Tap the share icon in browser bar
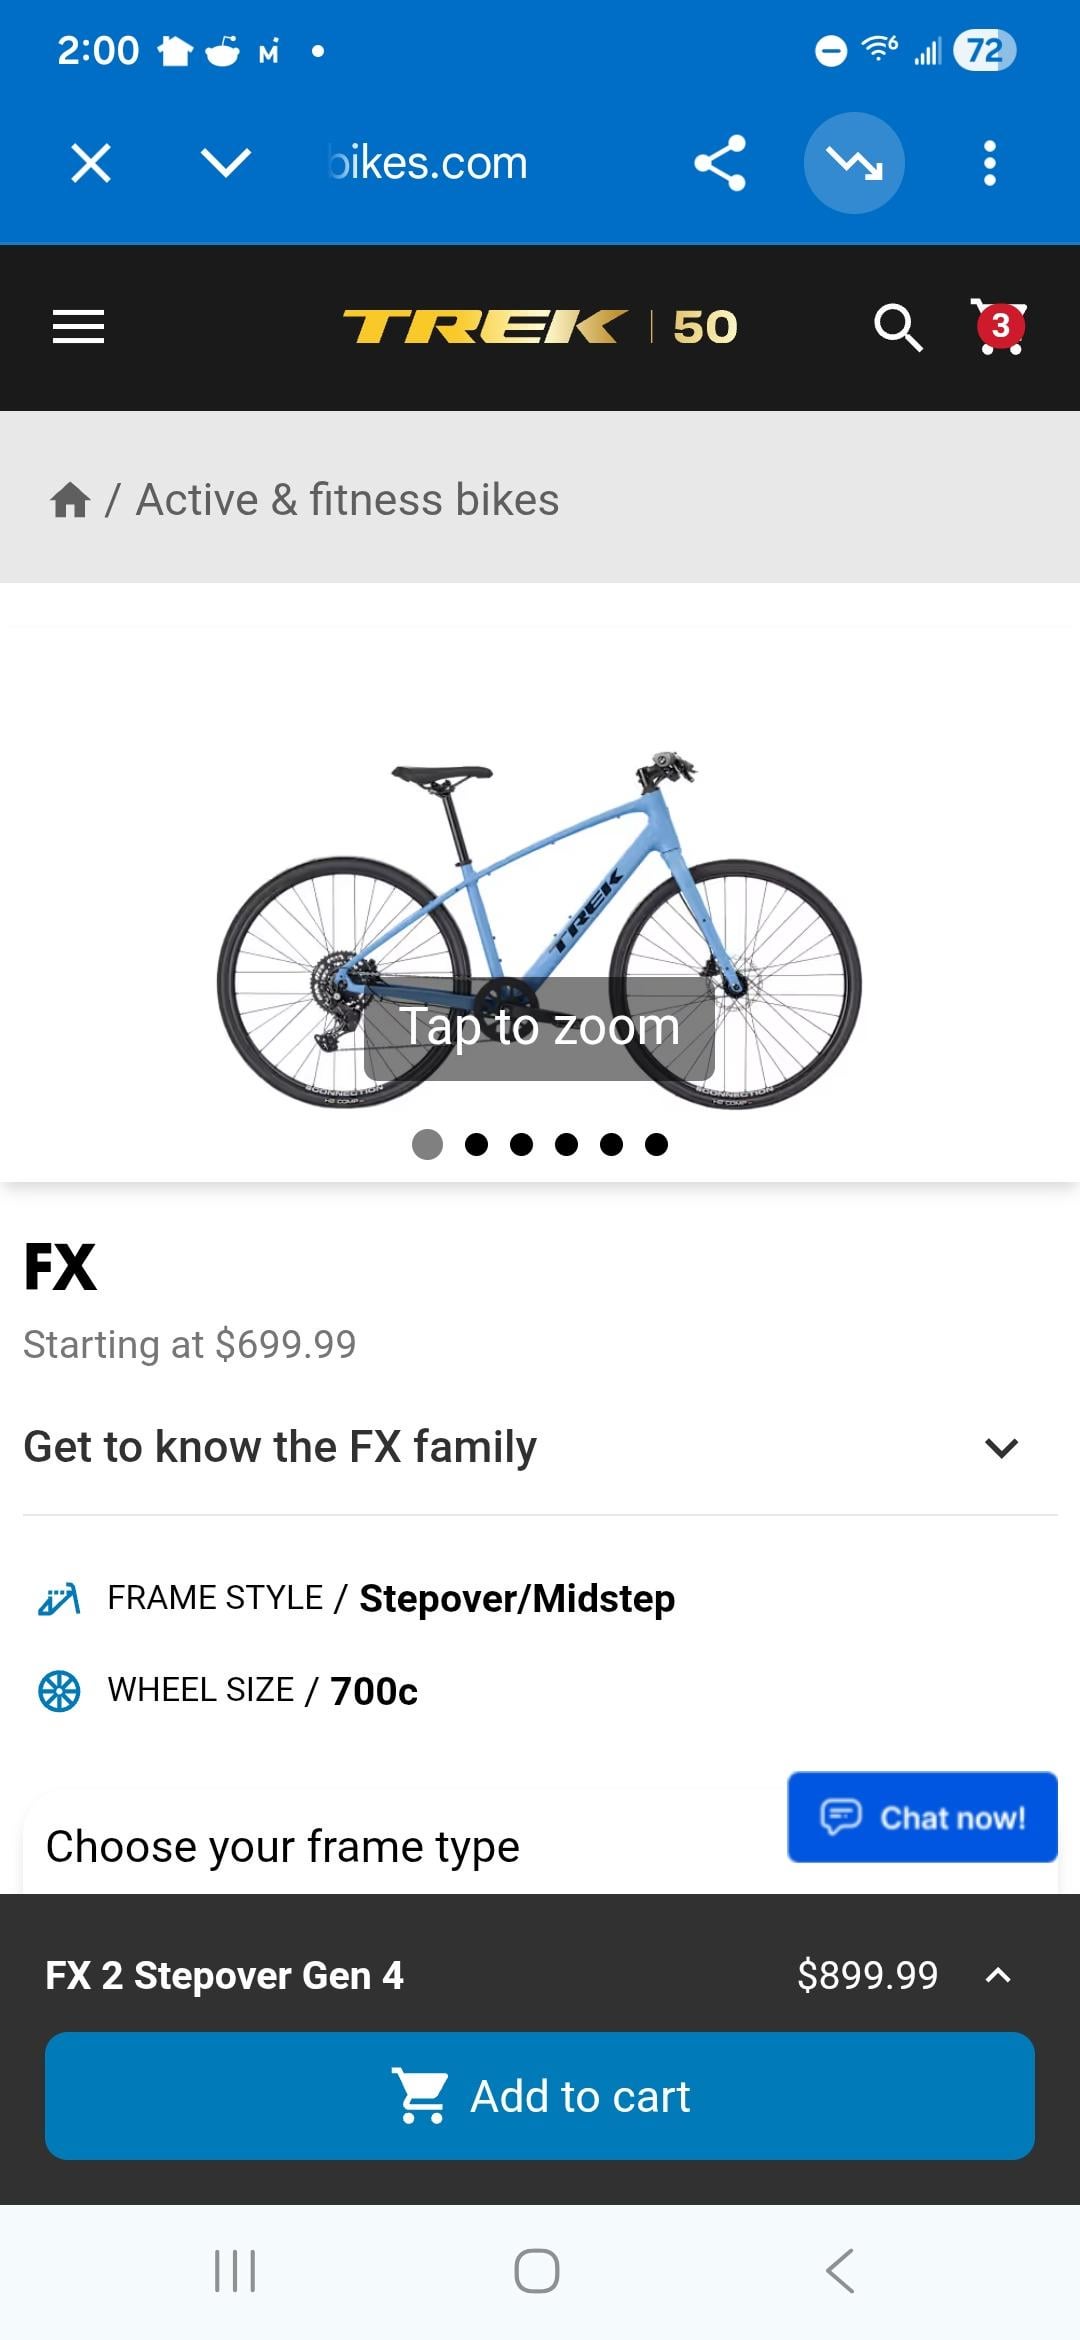 (720, 163)
